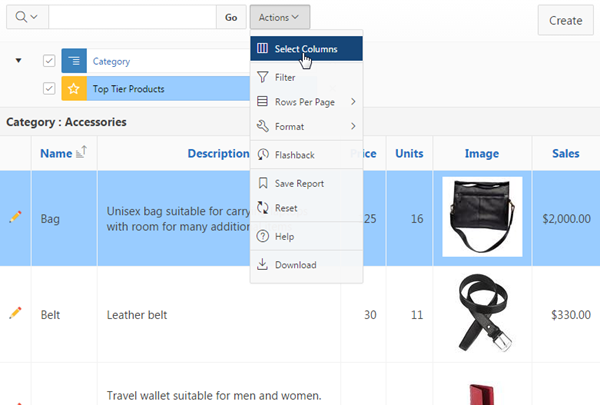The height and width of the screenshot is (405, 600).
Task: Choose Select Columns from the menu
Action: (x=305, y=49)
